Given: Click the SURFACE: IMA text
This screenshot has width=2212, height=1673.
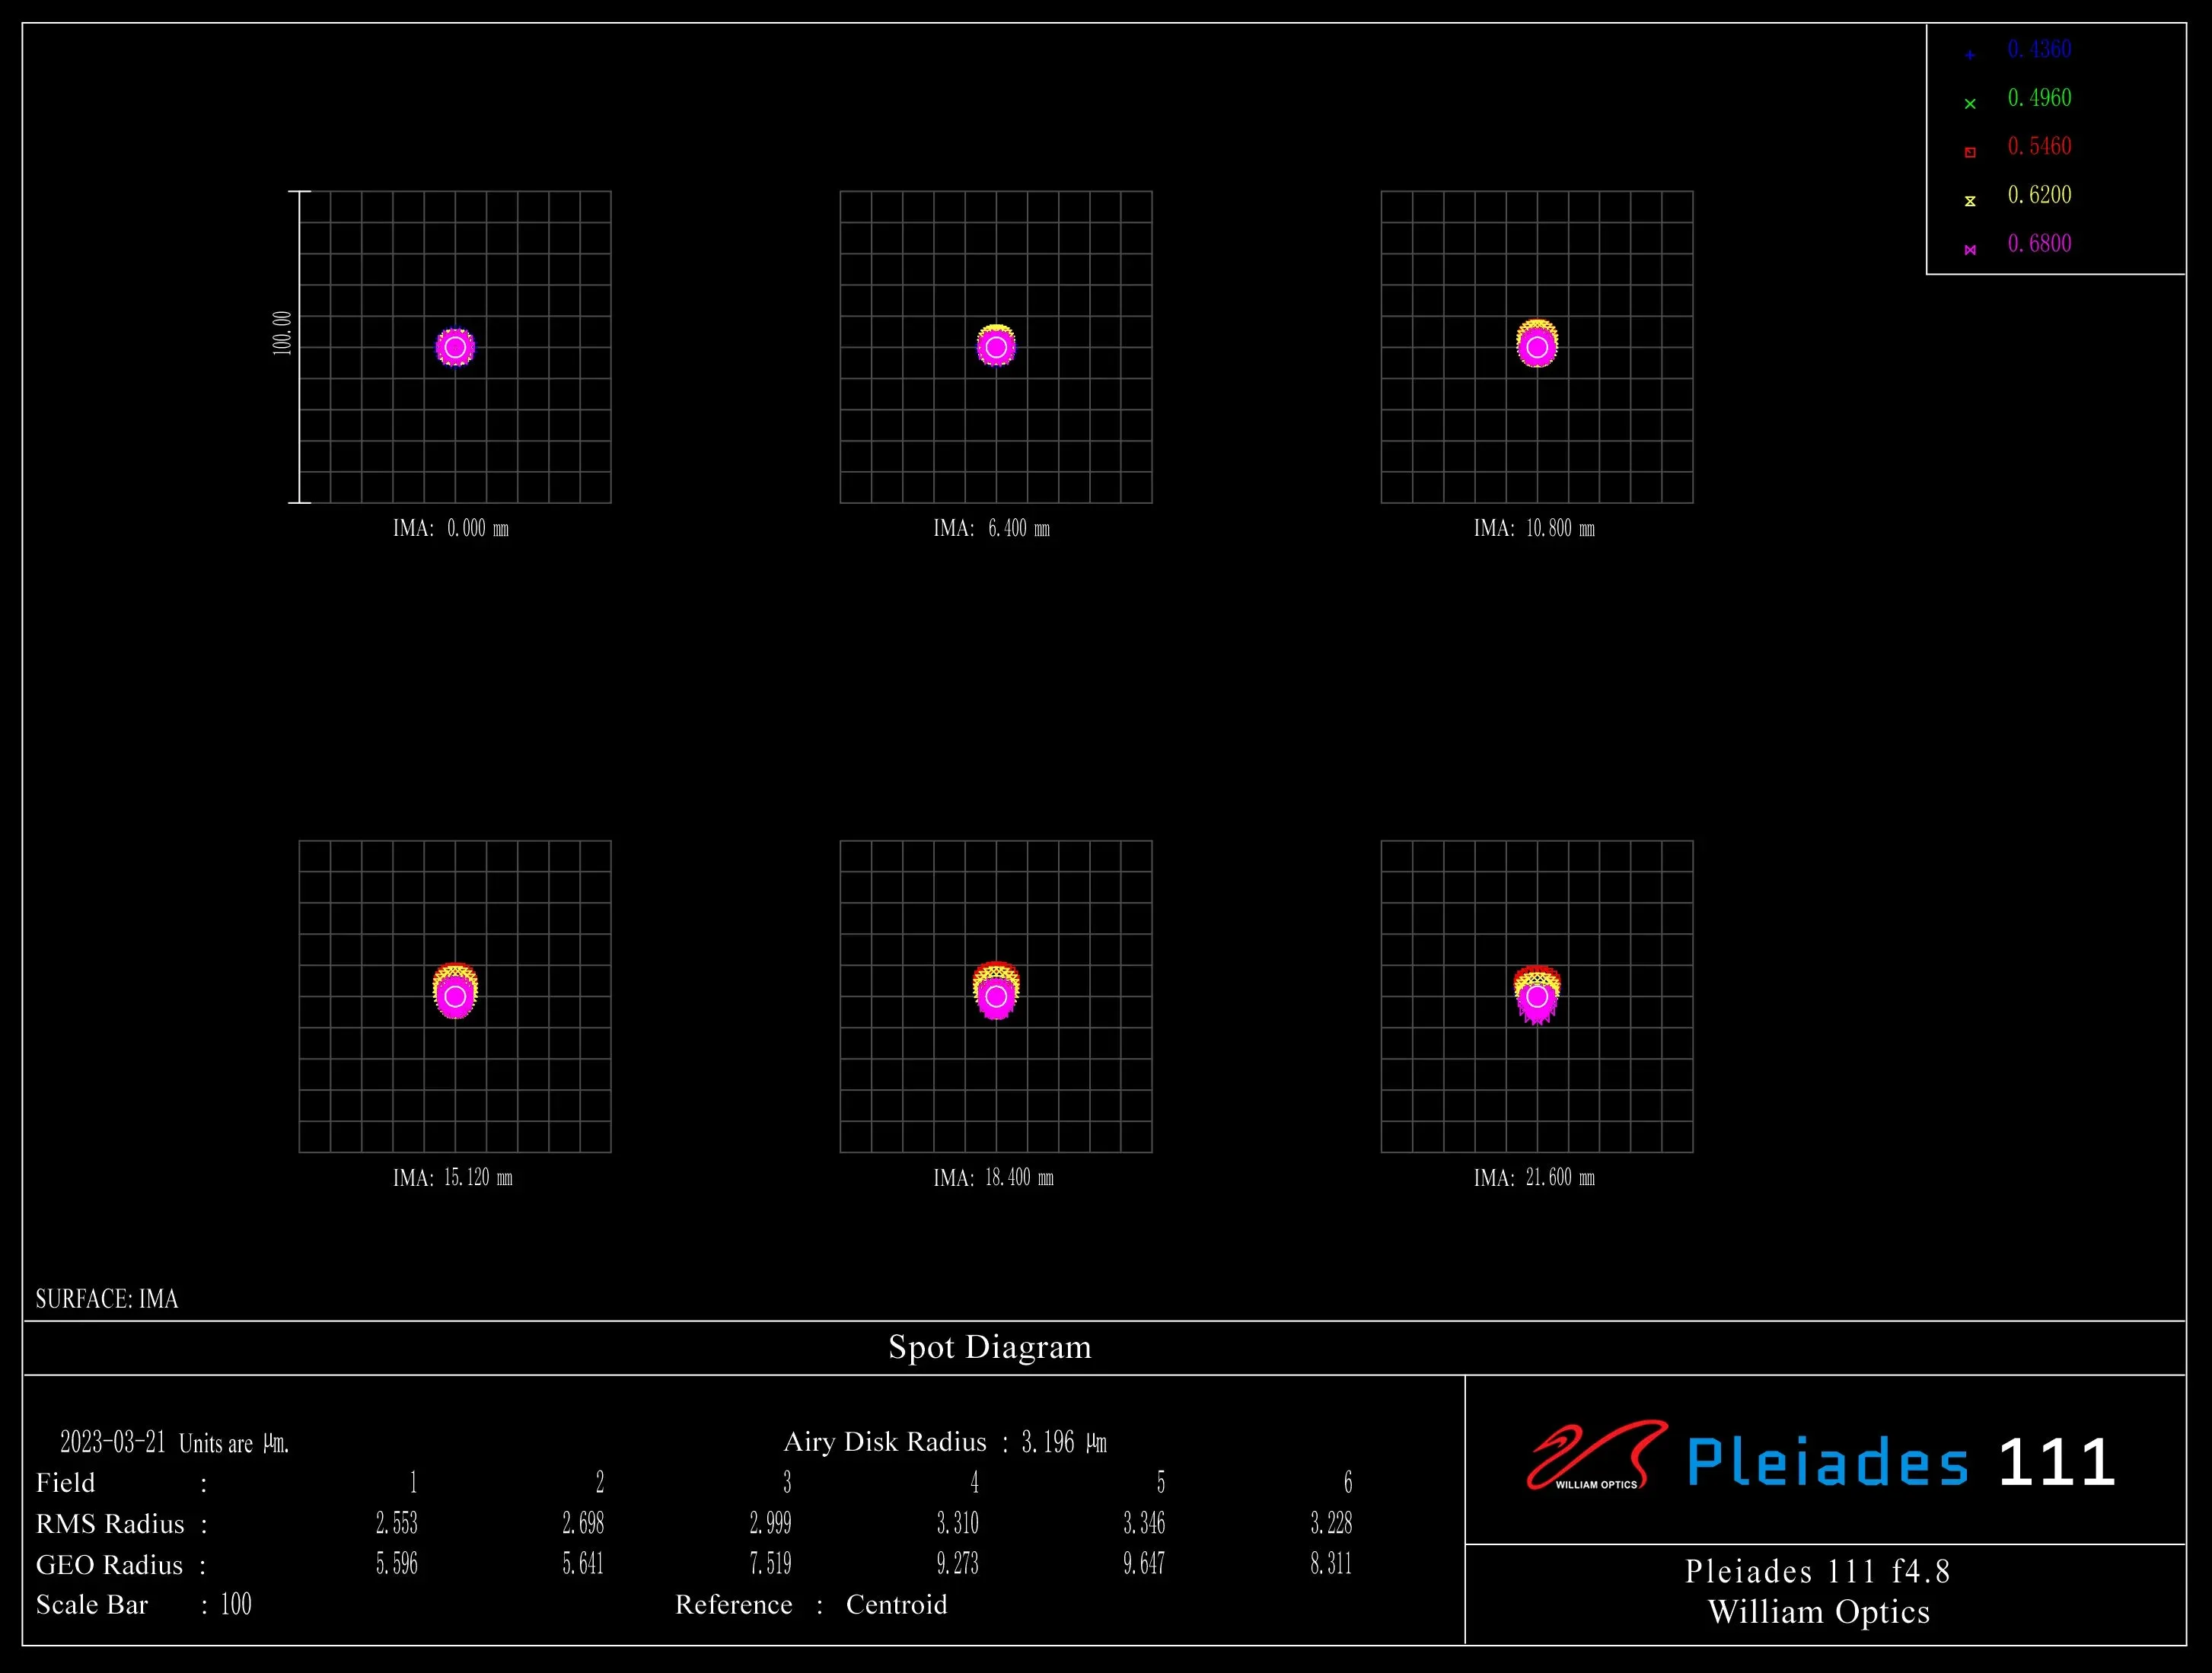Looking at the screenshot, I should pos(107,1299).
